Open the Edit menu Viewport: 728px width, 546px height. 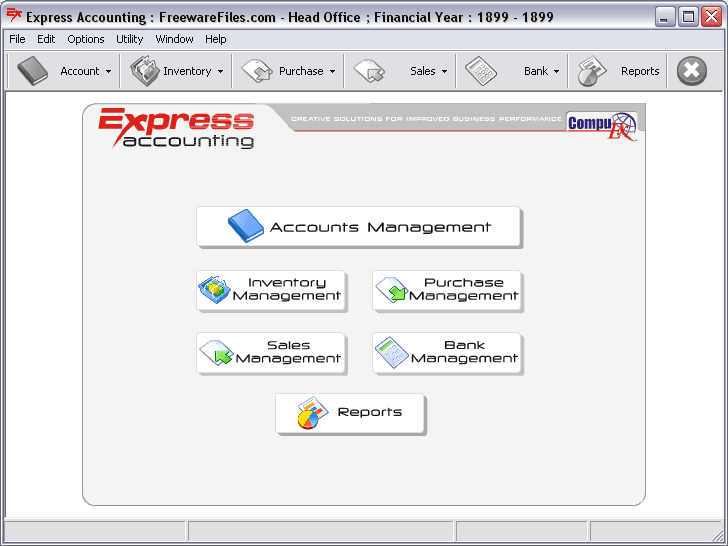coord(46,39)
